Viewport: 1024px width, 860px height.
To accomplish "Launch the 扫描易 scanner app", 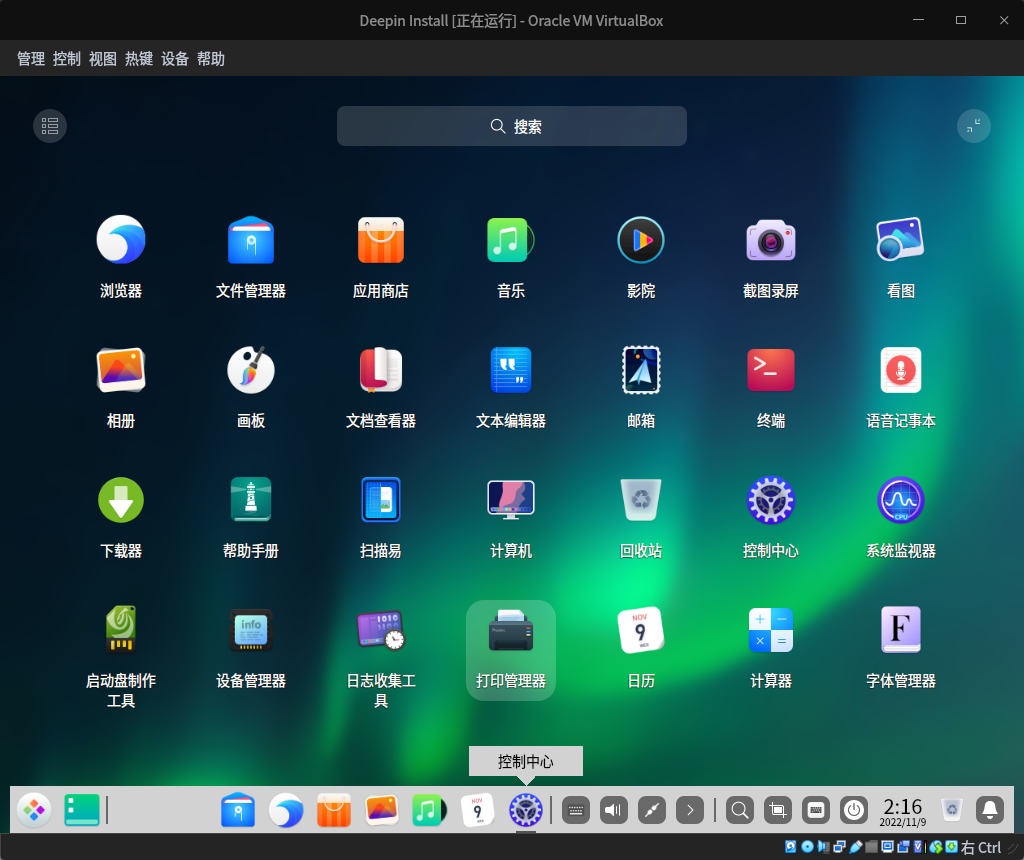I will click(381, 500).
